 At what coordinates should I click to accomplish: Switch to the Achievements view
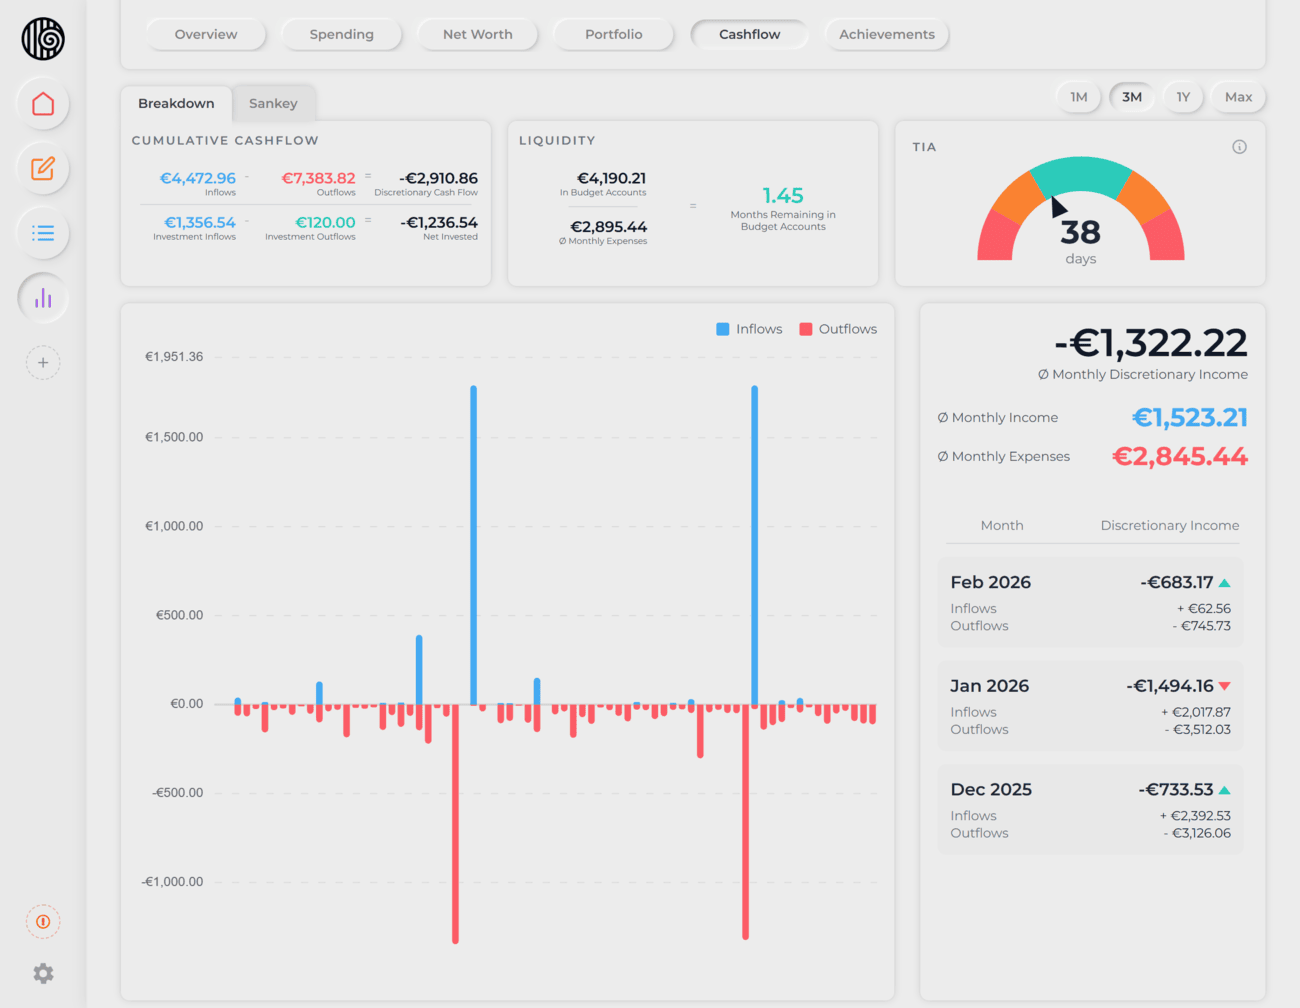(886, 34)
